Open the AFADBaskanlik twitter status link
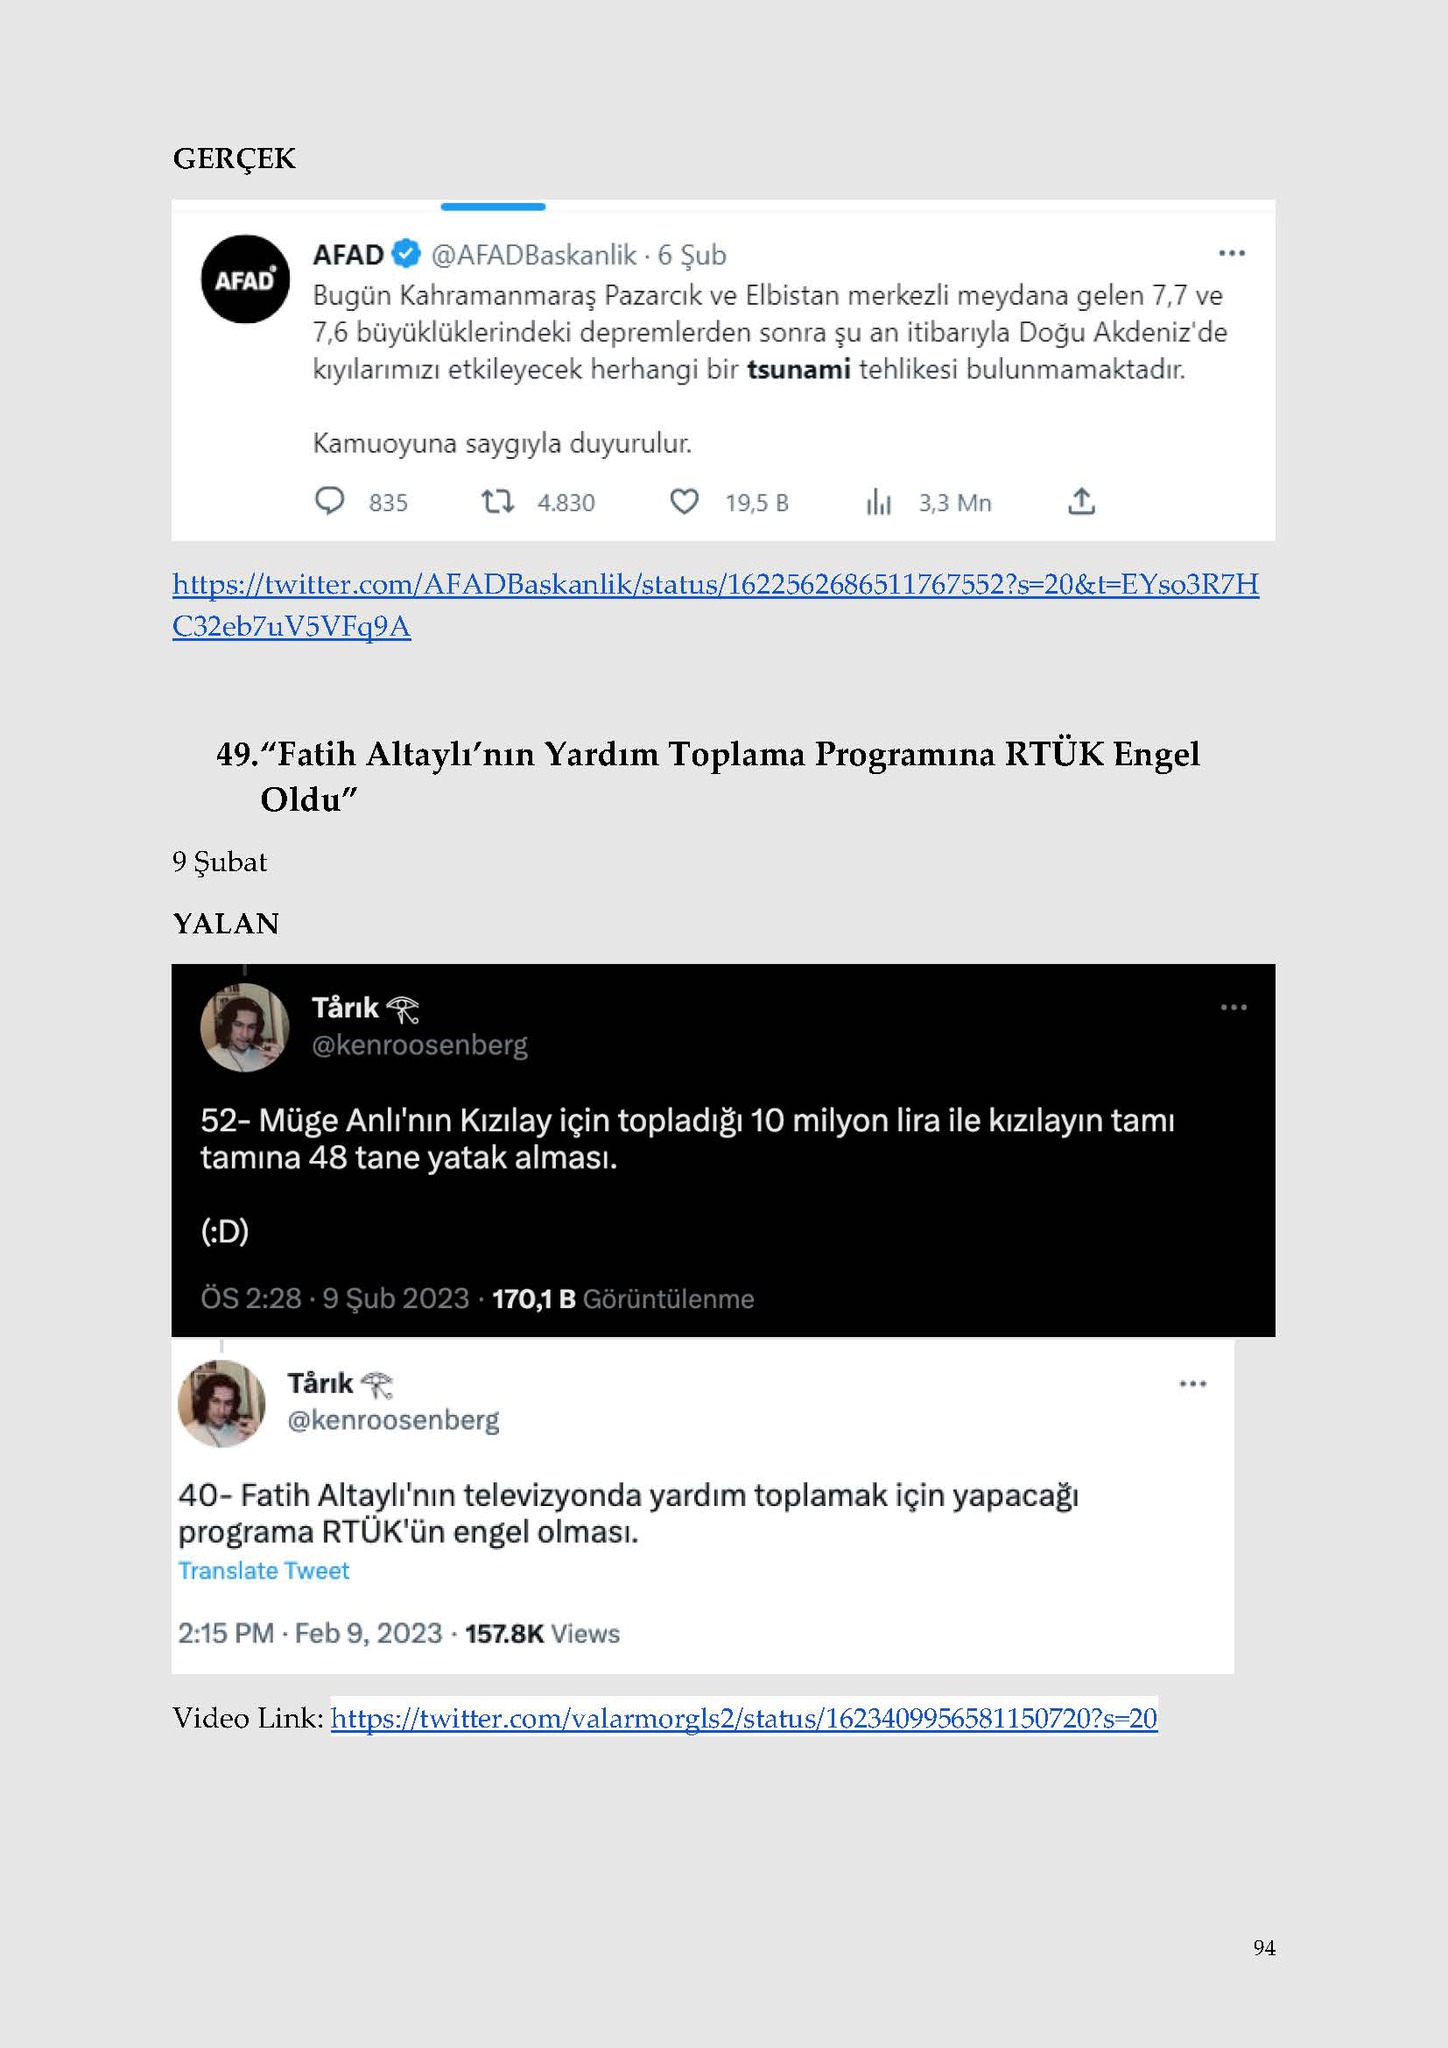Screen dimensions: 1448x2048 [715, 605]
